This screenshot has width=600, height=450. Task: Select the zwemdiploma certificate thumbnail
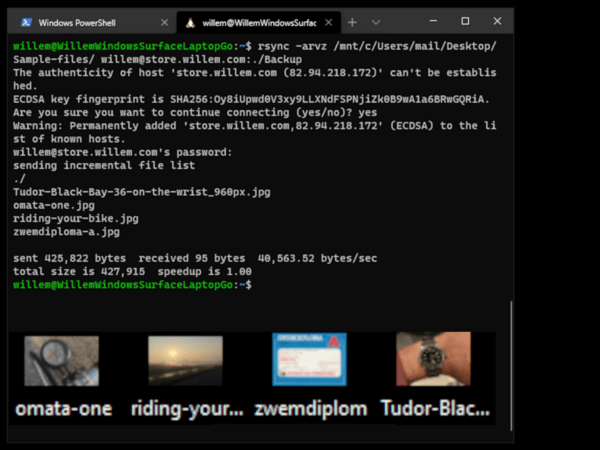[309, 360]
